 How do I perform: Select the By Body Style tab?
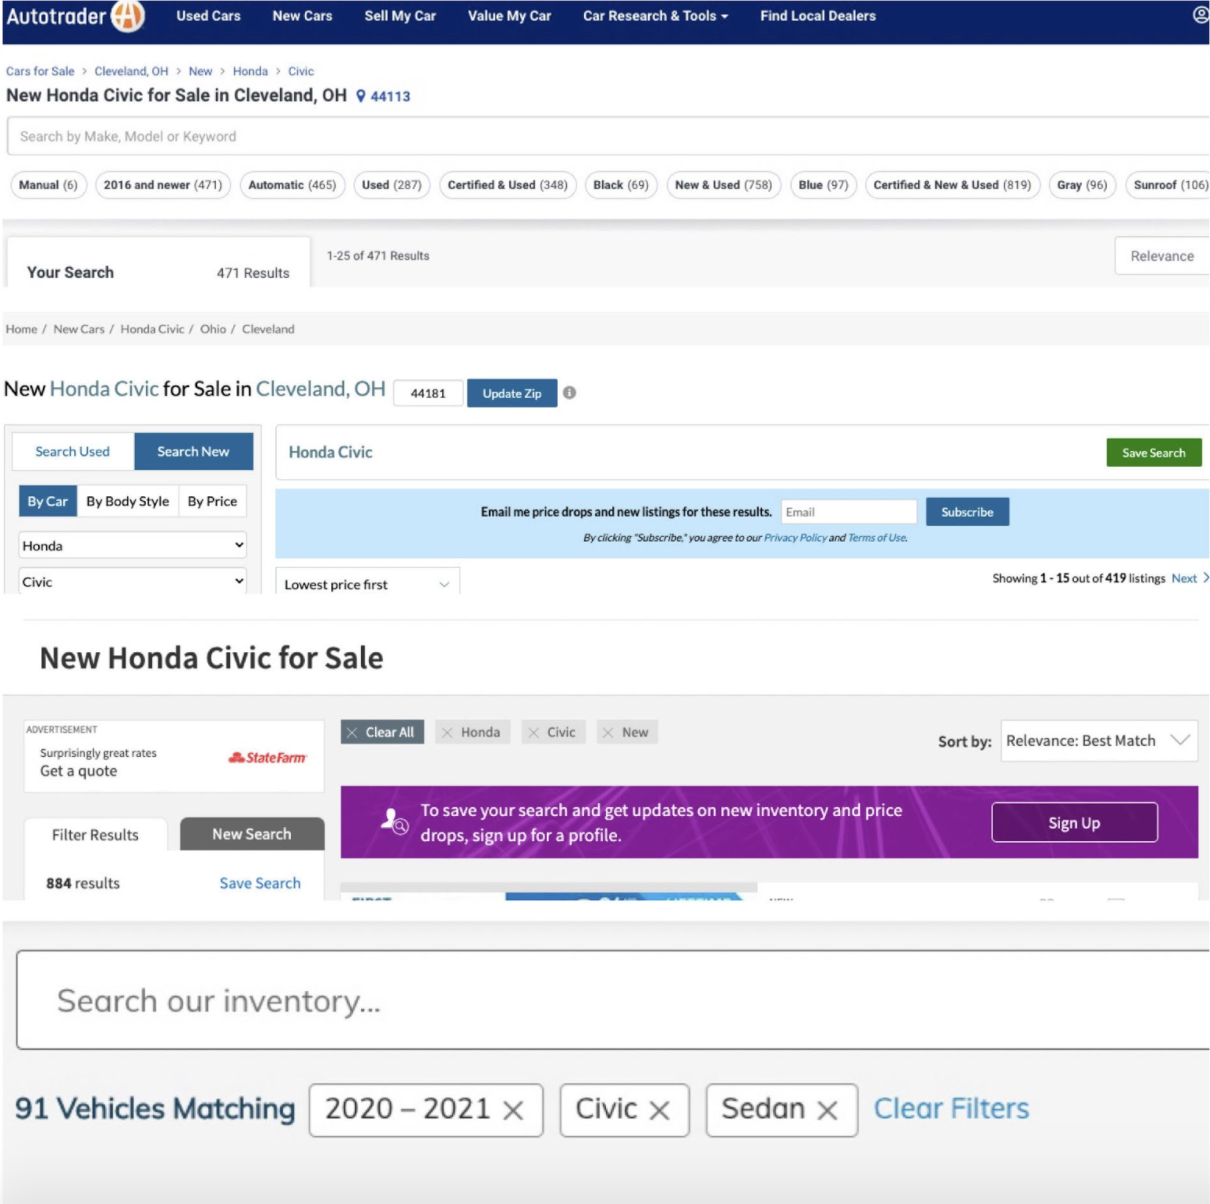pyautogui.click(x=128, y=501)
